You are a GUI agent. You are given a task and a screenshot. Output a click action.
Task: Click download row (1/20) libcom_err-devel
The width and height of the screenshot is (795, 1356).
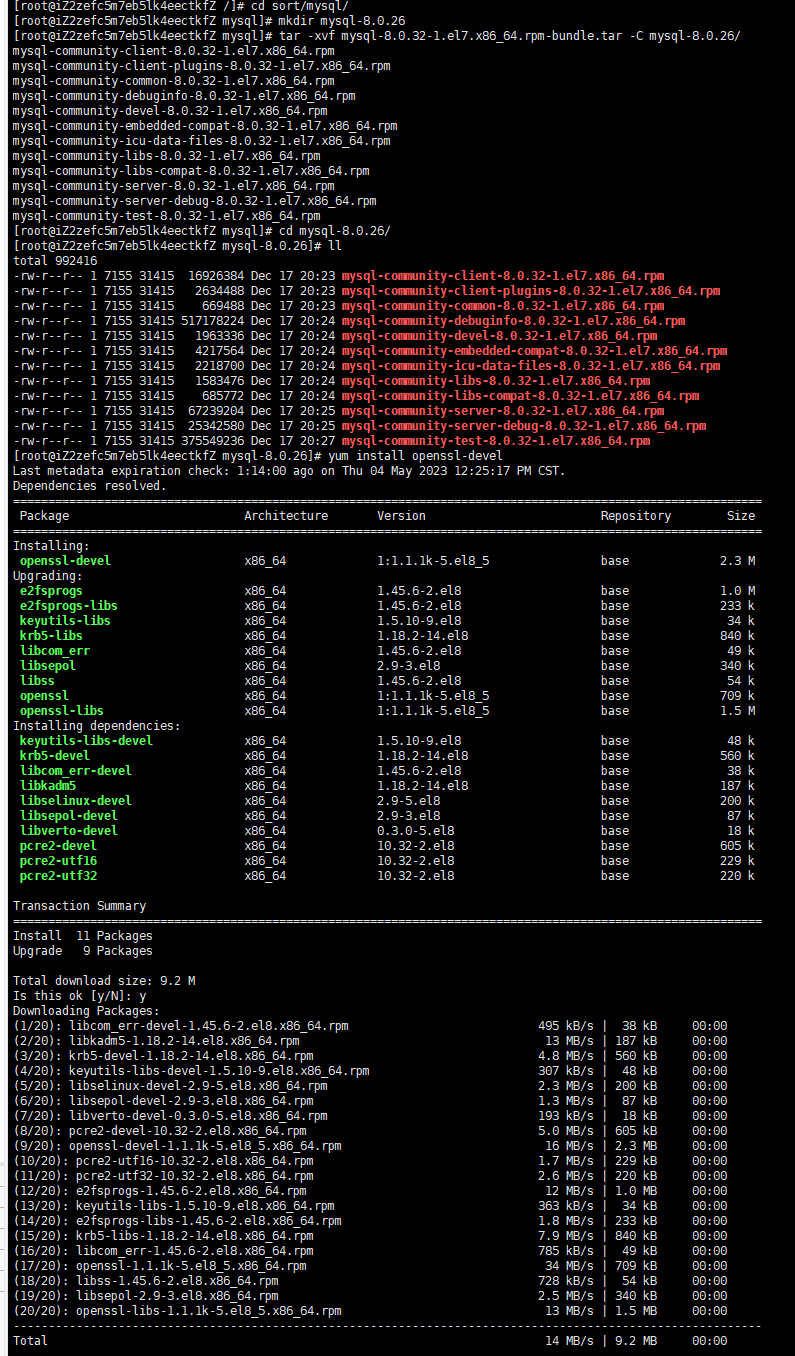tap(370, 1026)
